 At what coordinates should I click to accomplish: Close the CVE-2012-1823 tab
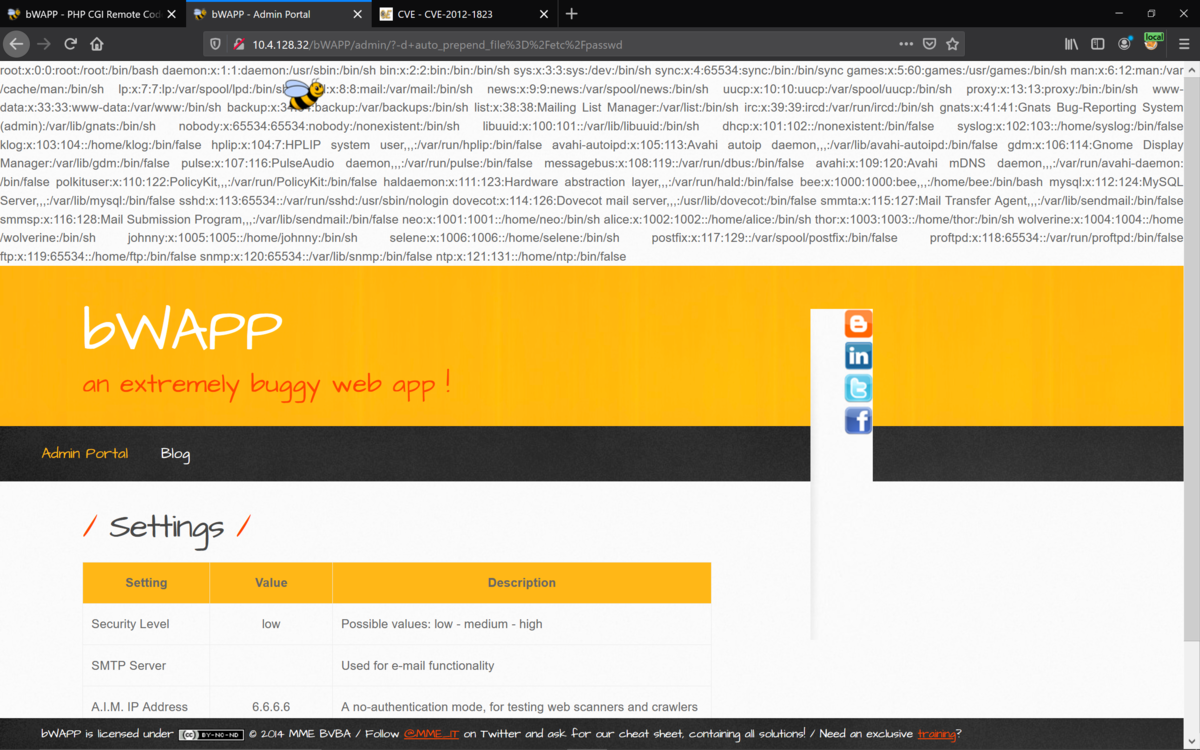[542, 14]
